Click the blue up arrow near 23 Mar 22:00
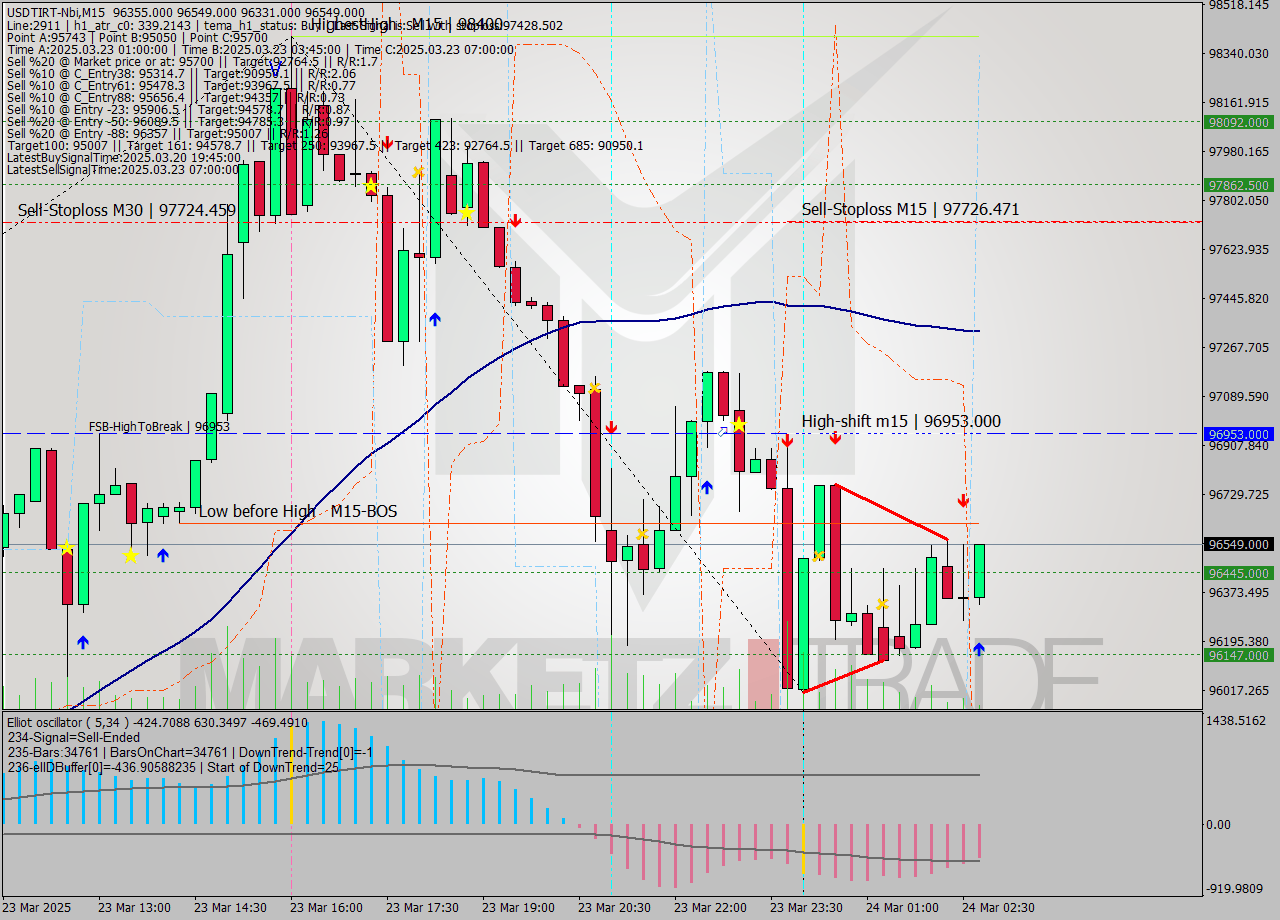This screenshot has width=1280, height=920. (x=706, y=487)
